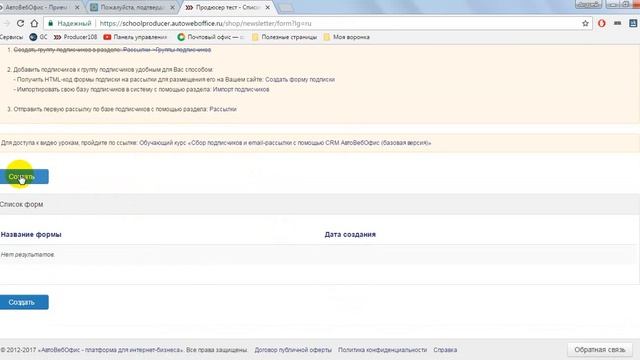
Task: Click the lower Создать button below the table
Action: tap(24, 302)
